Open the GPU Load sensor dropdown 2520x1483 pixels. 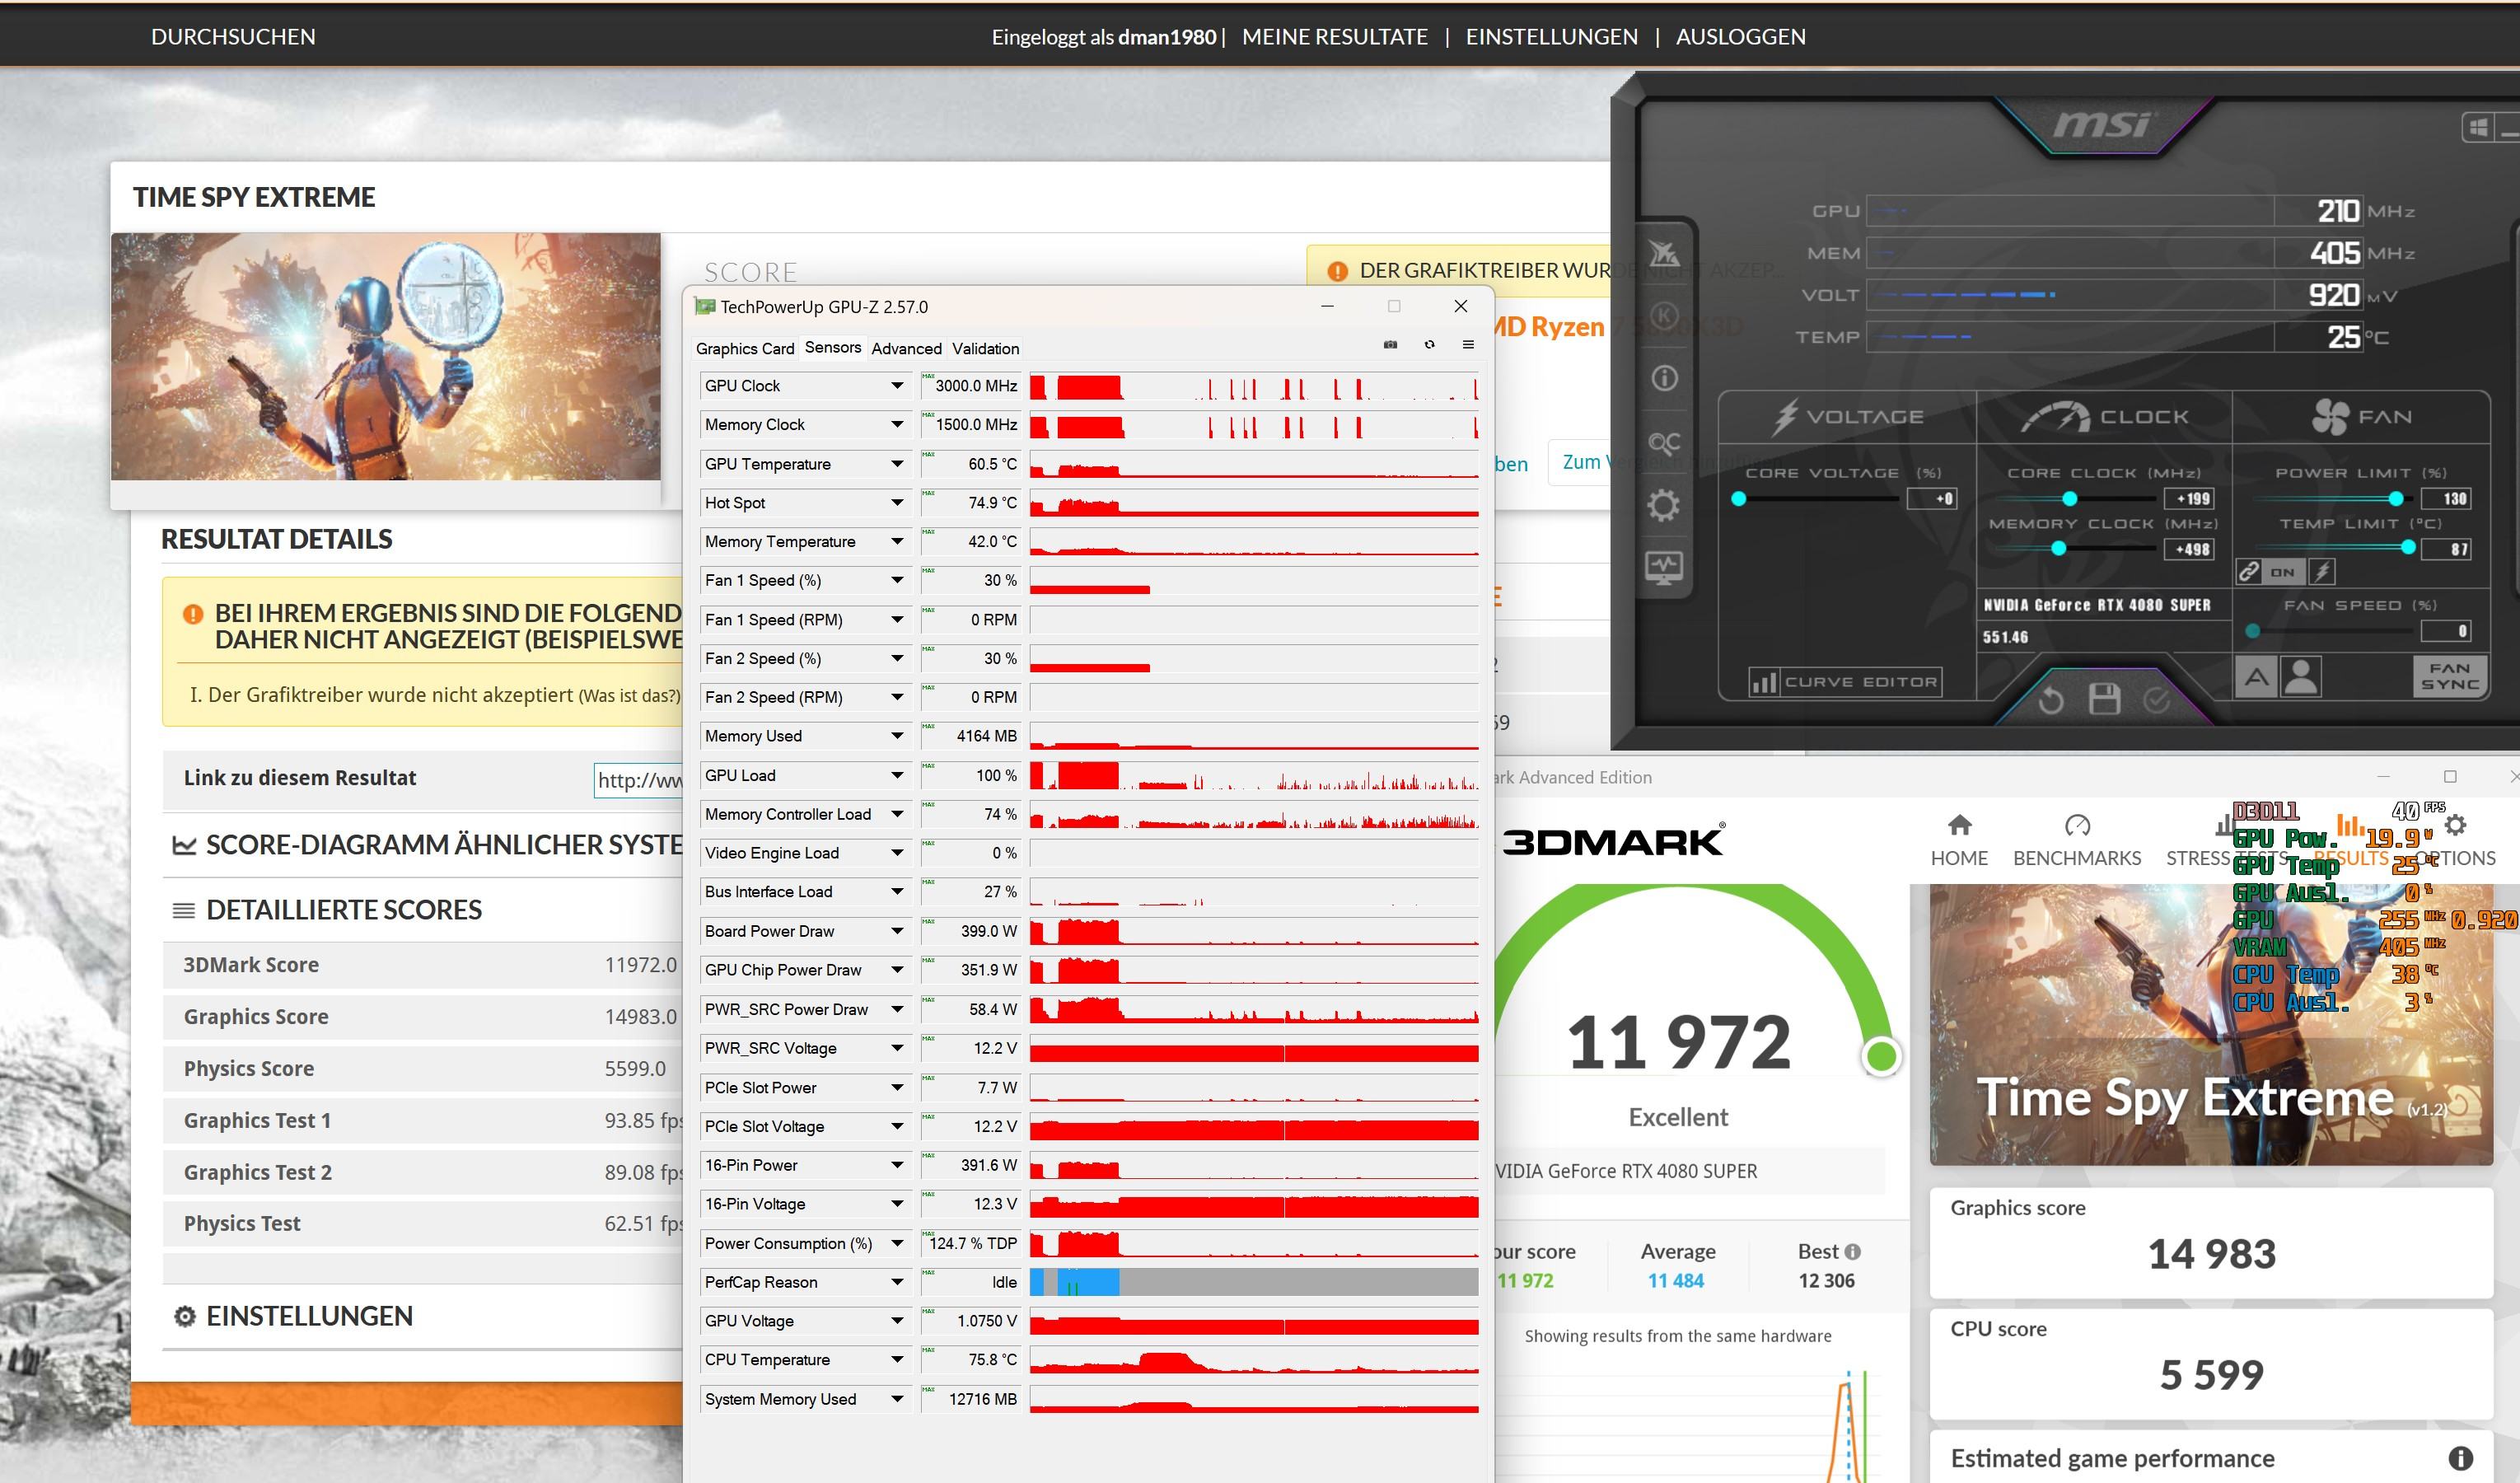coord(897,775)
